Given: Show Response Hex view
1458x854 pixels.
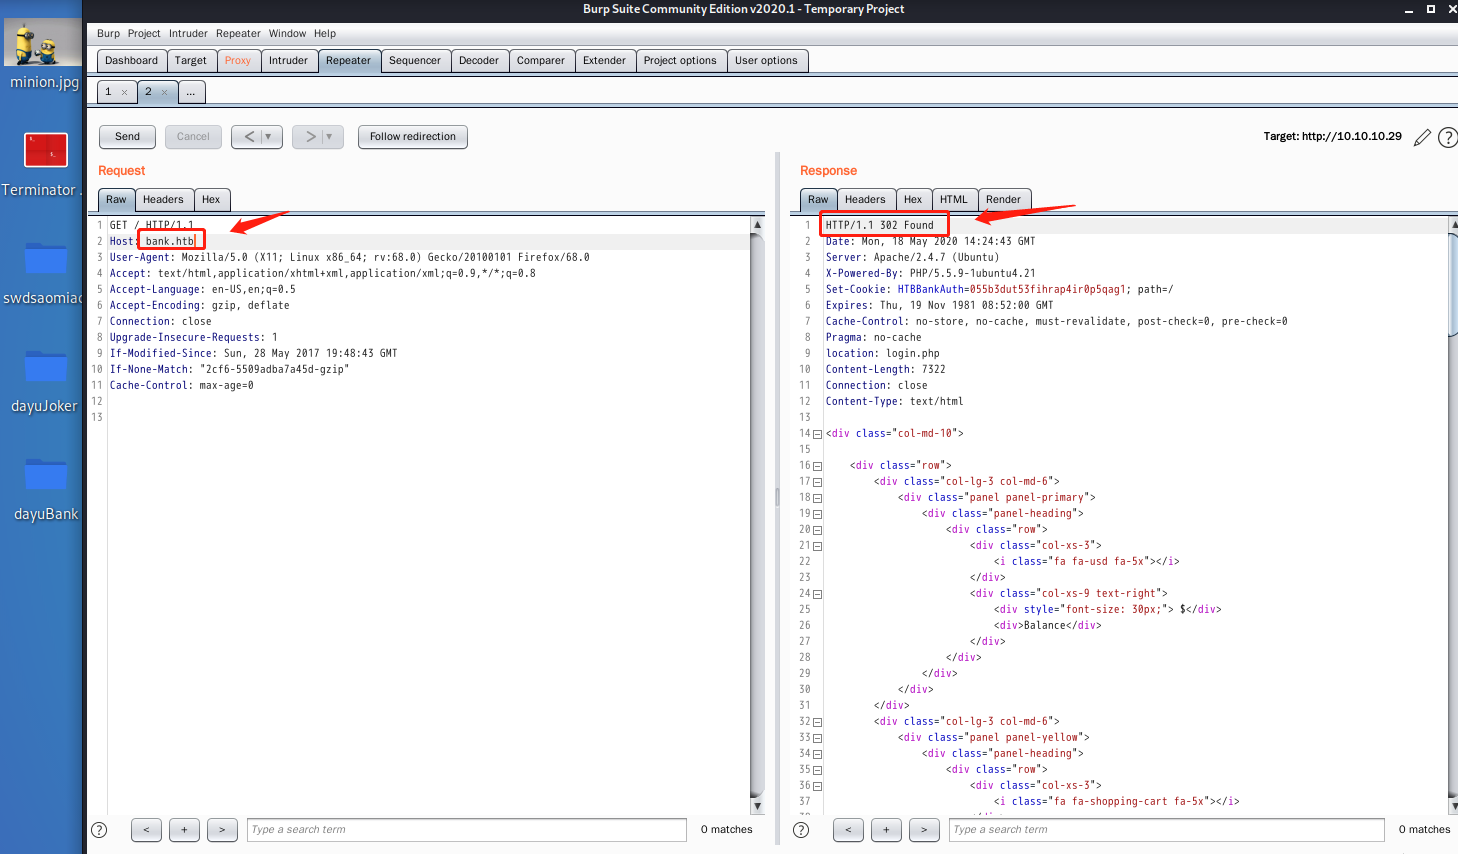Looking at the screenshot, I should 913,200.
